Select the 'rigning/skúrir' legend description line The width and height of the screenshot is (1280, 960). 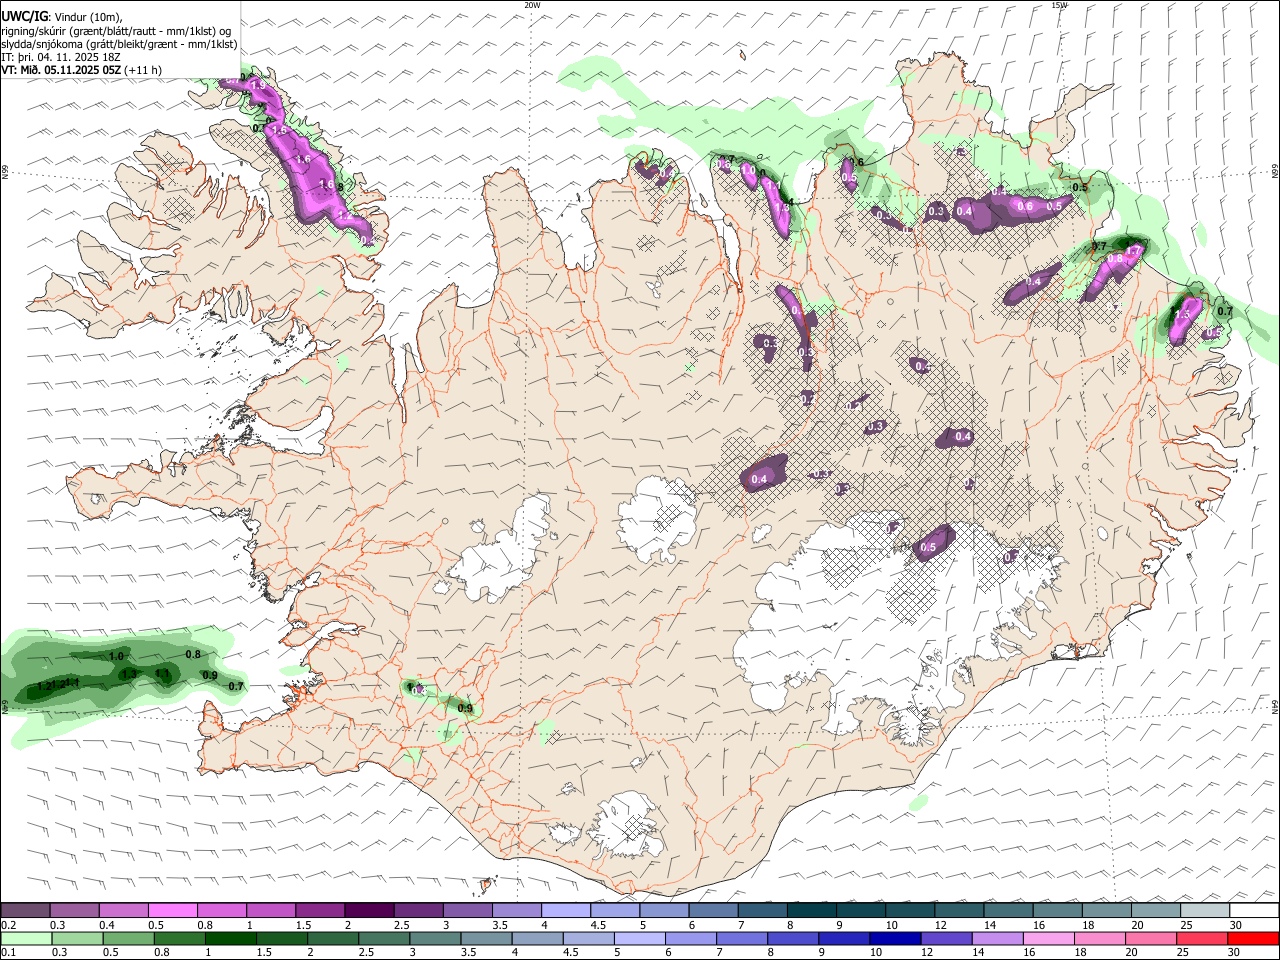[x=117, y=31]
